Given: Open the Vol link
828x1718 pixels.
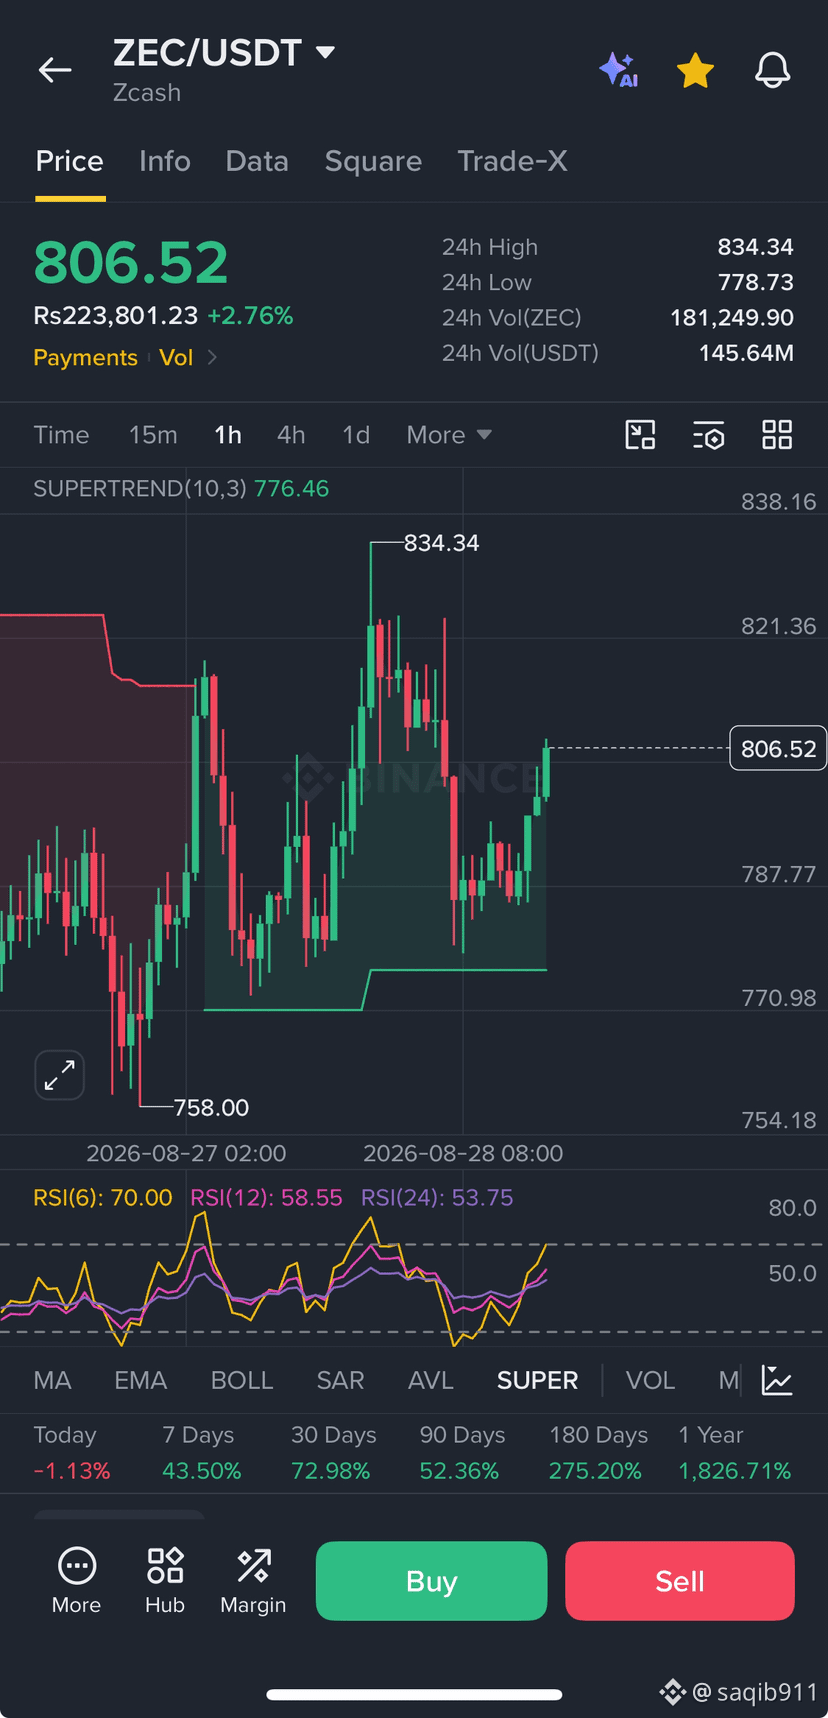Looking at the screenshot, I should coord(176,357).
